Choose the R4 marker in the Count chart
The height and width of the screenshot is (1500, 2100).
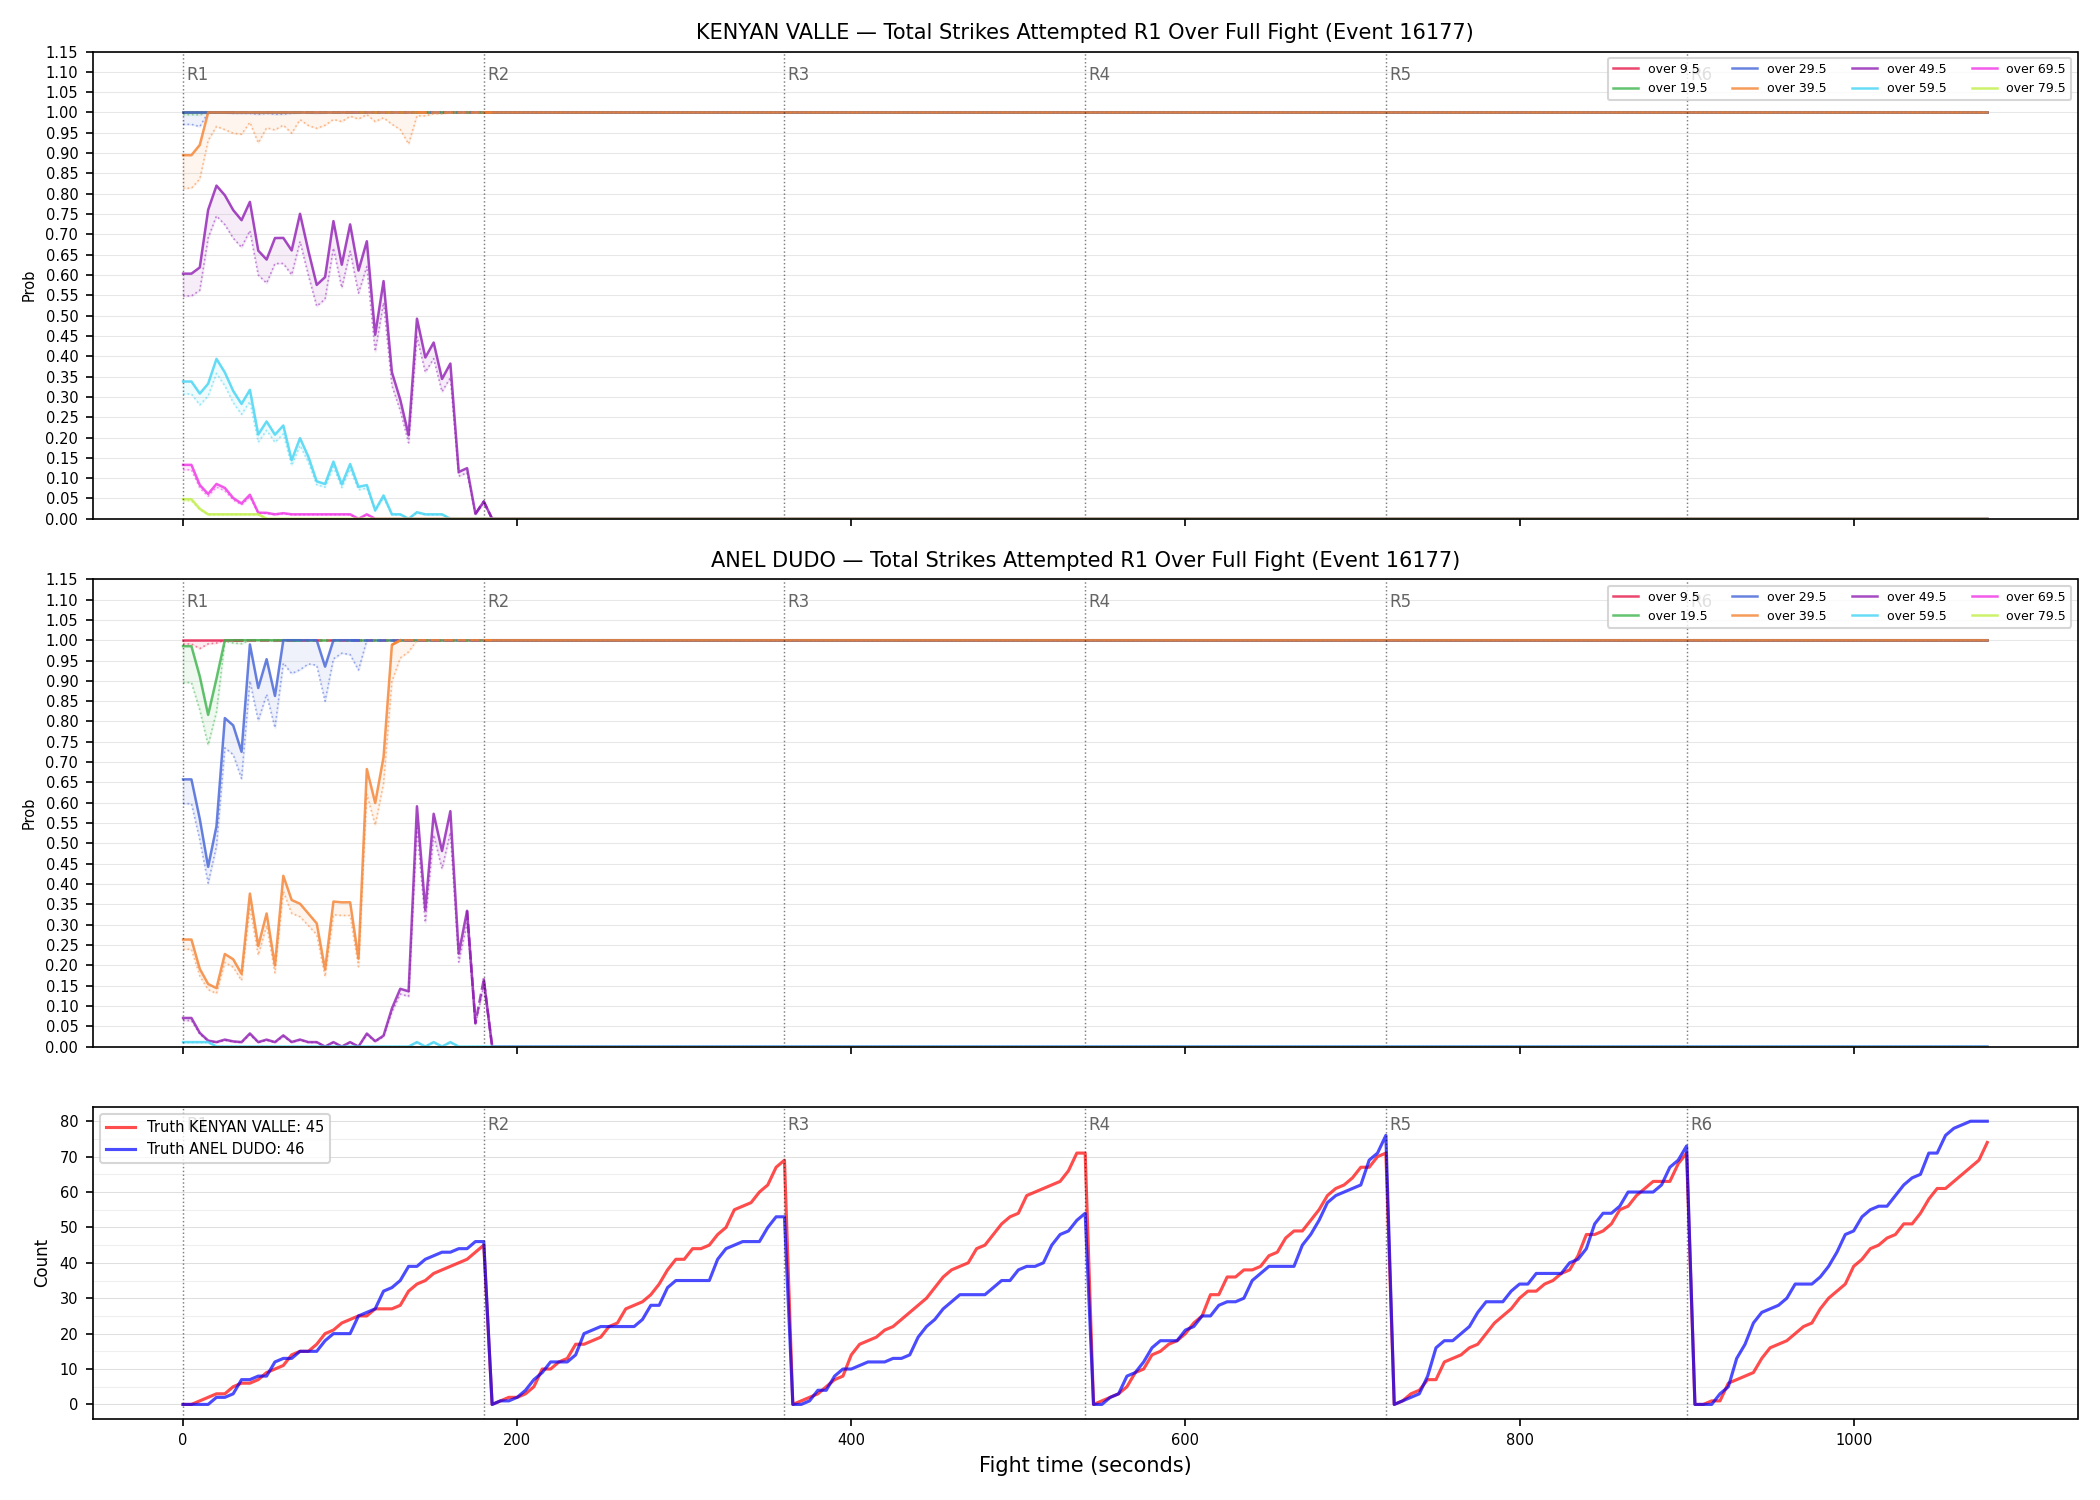pyautogui.click(x=1099, y=1124)
